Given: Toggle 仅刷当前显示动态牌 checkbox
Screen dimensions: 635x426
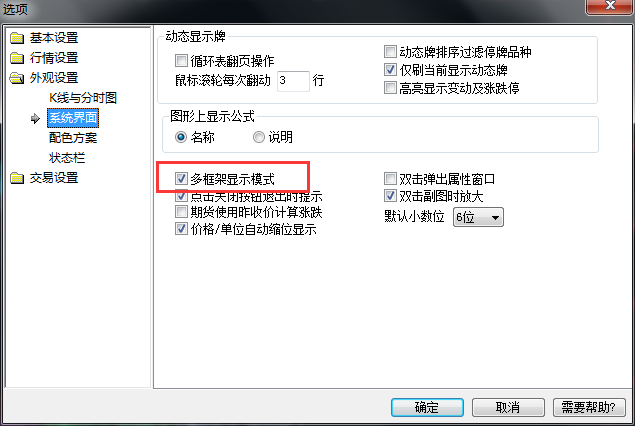Looking at the screenshot, I should pos(390,70).
